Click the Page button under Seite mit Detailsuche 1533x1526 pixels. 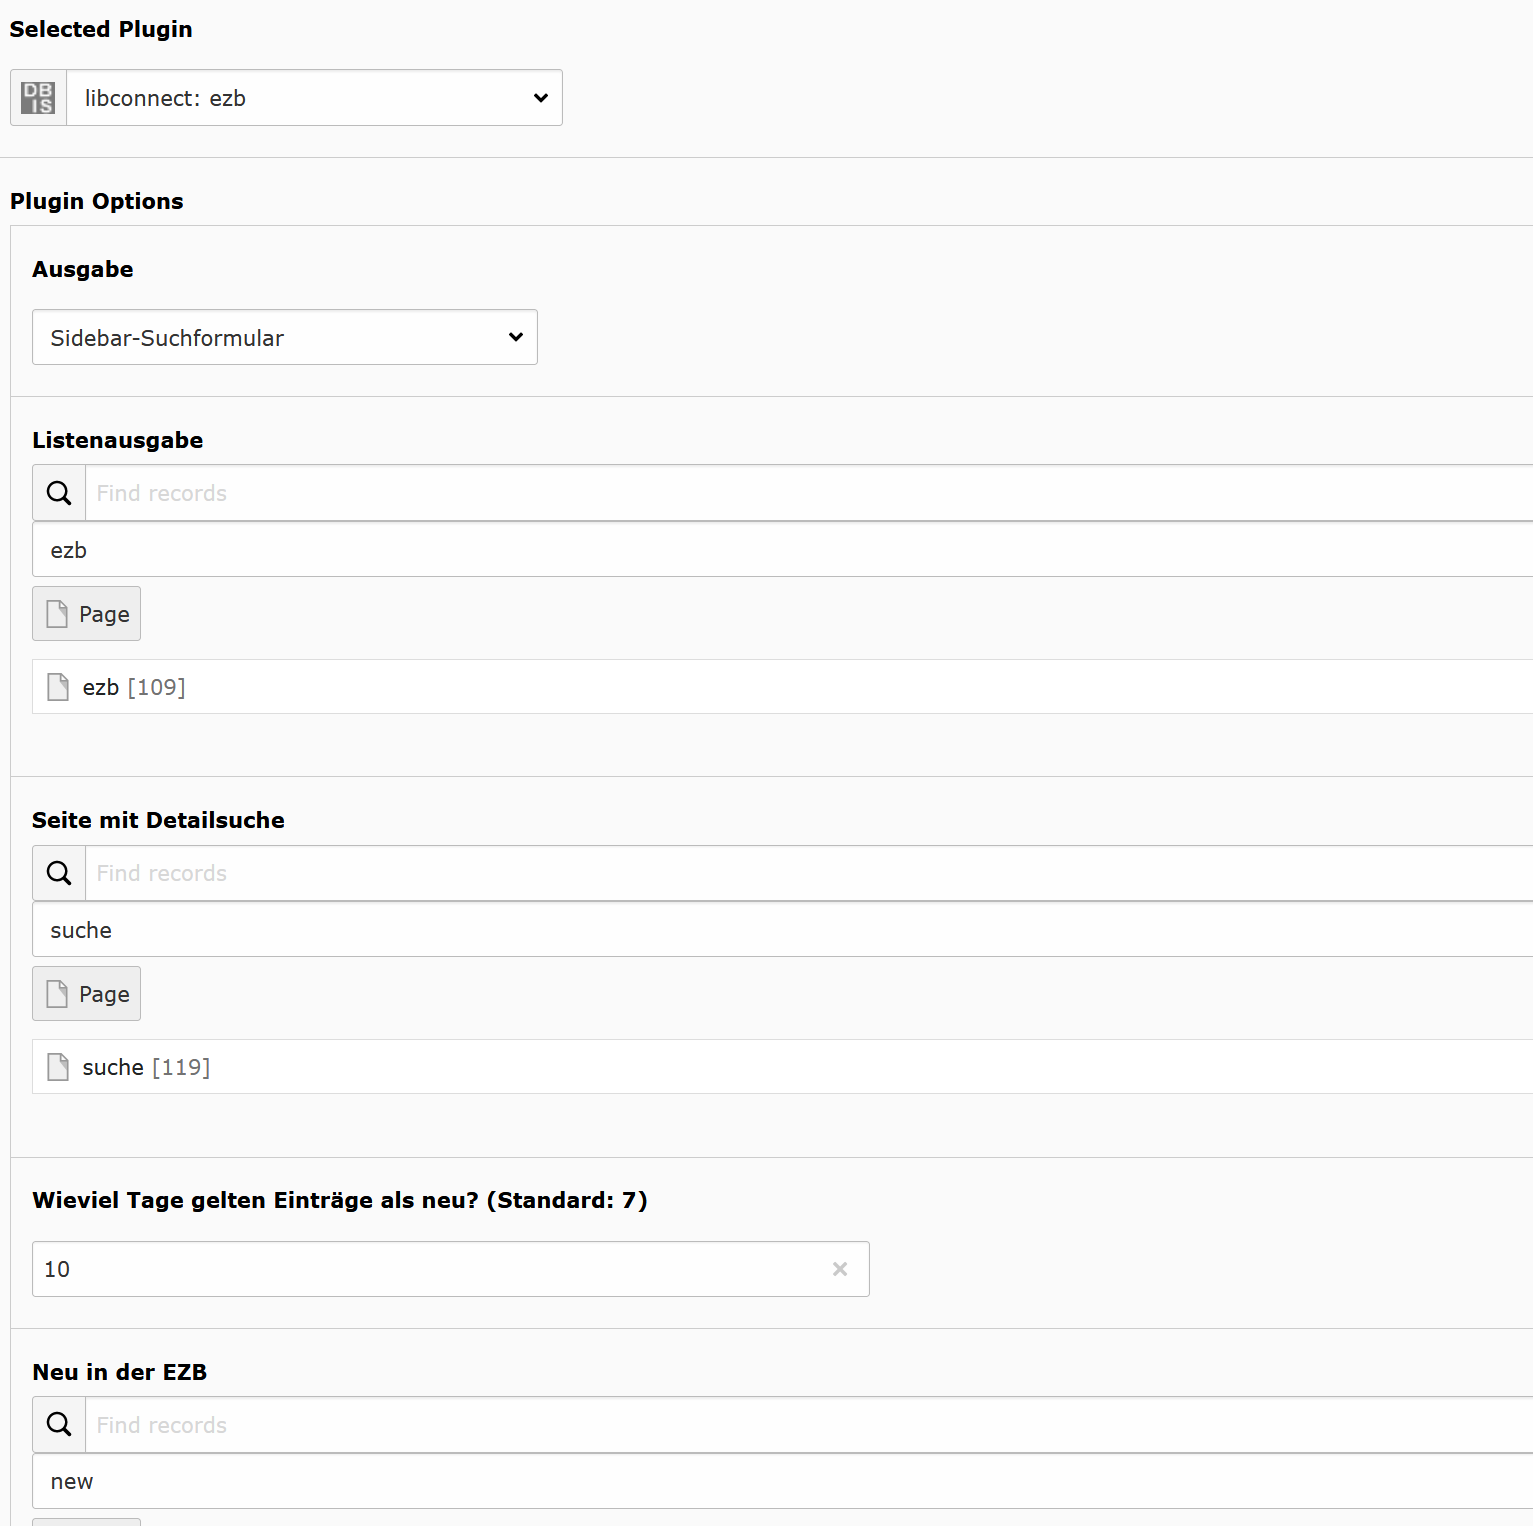pyautogui.click(x=86, y=993)
